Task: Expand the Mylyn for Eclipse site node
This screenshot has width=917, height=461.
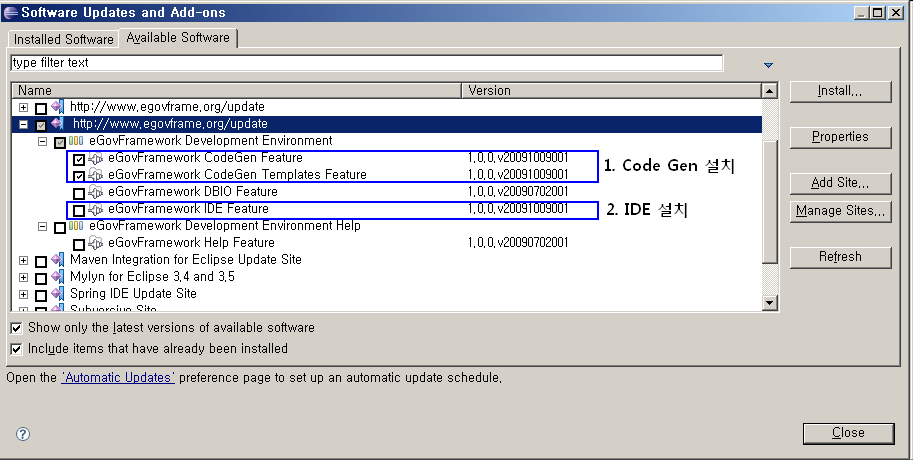Action: 23,277
